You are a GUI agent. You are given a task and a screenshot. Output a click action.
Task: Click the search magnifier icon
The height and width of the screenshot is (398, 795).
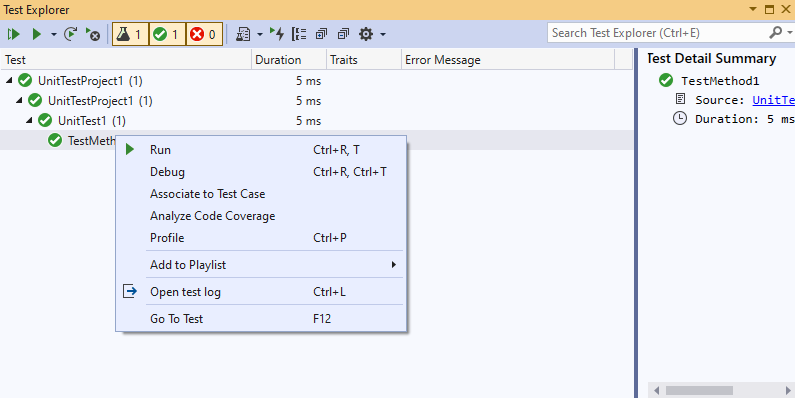(775, 32)
